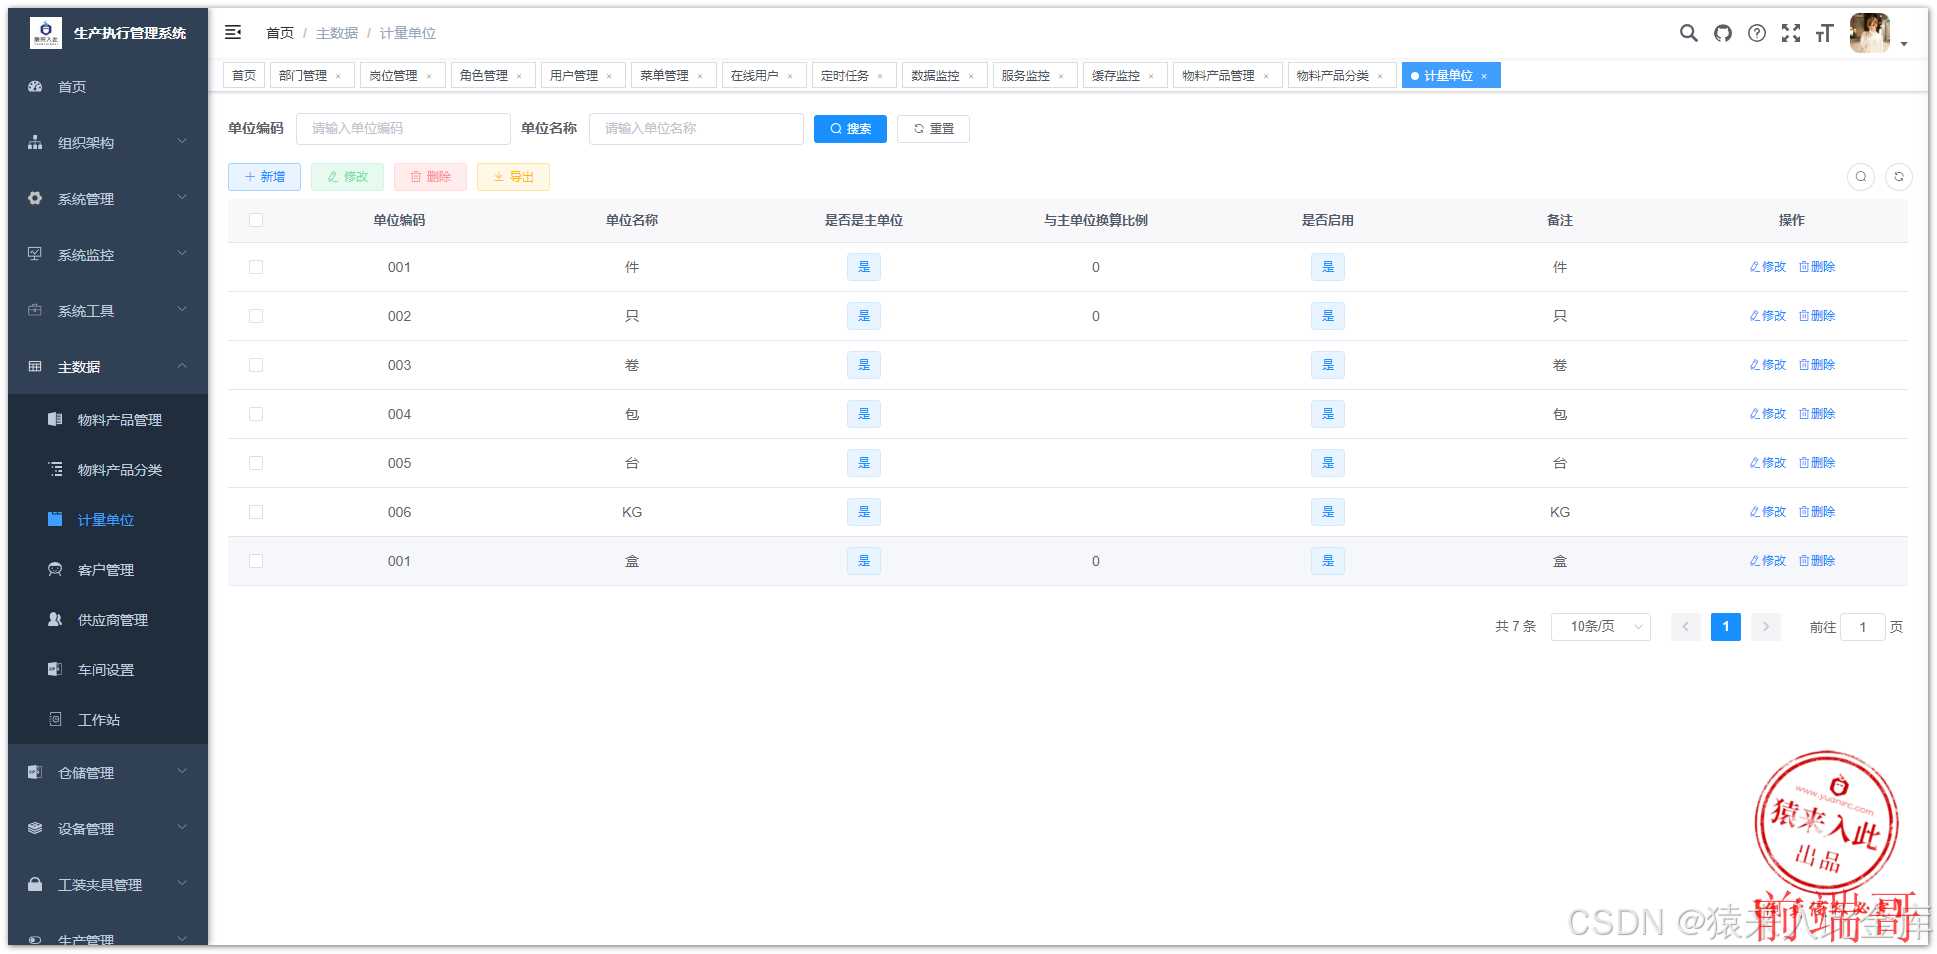Expand the 仓储管理 menu
Image resolution: width=1937 pixels, height=954 pixels.
click(108, 773)
